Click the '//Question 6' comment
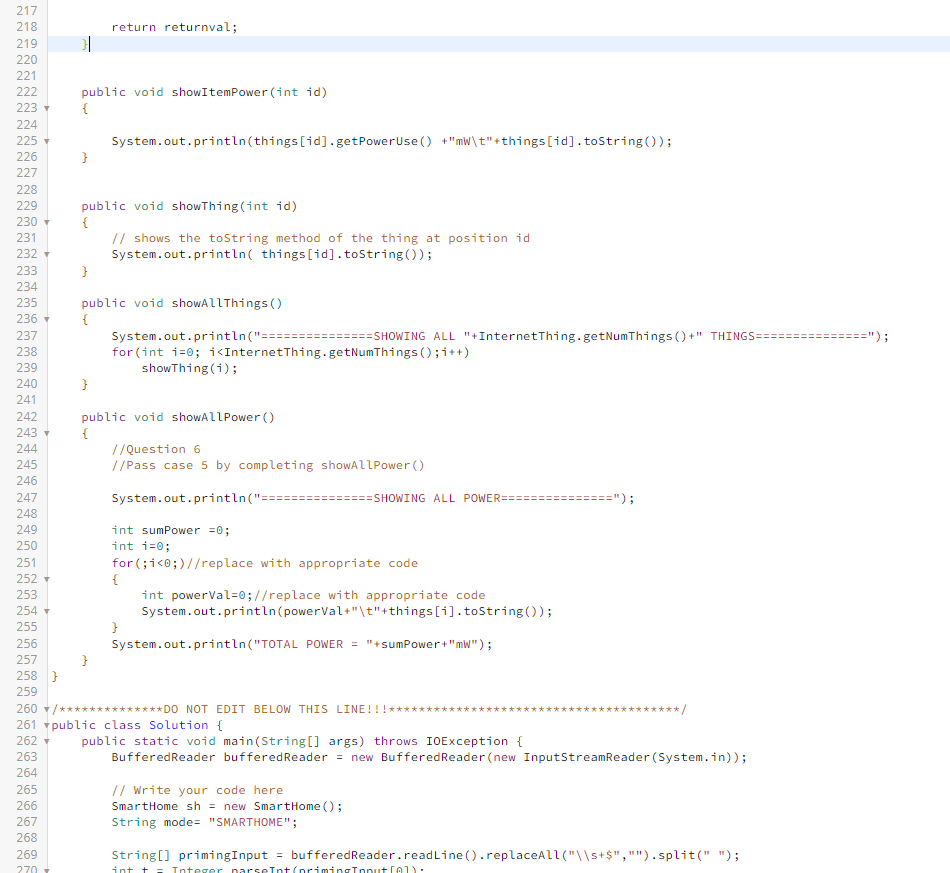 click(156, 449)
